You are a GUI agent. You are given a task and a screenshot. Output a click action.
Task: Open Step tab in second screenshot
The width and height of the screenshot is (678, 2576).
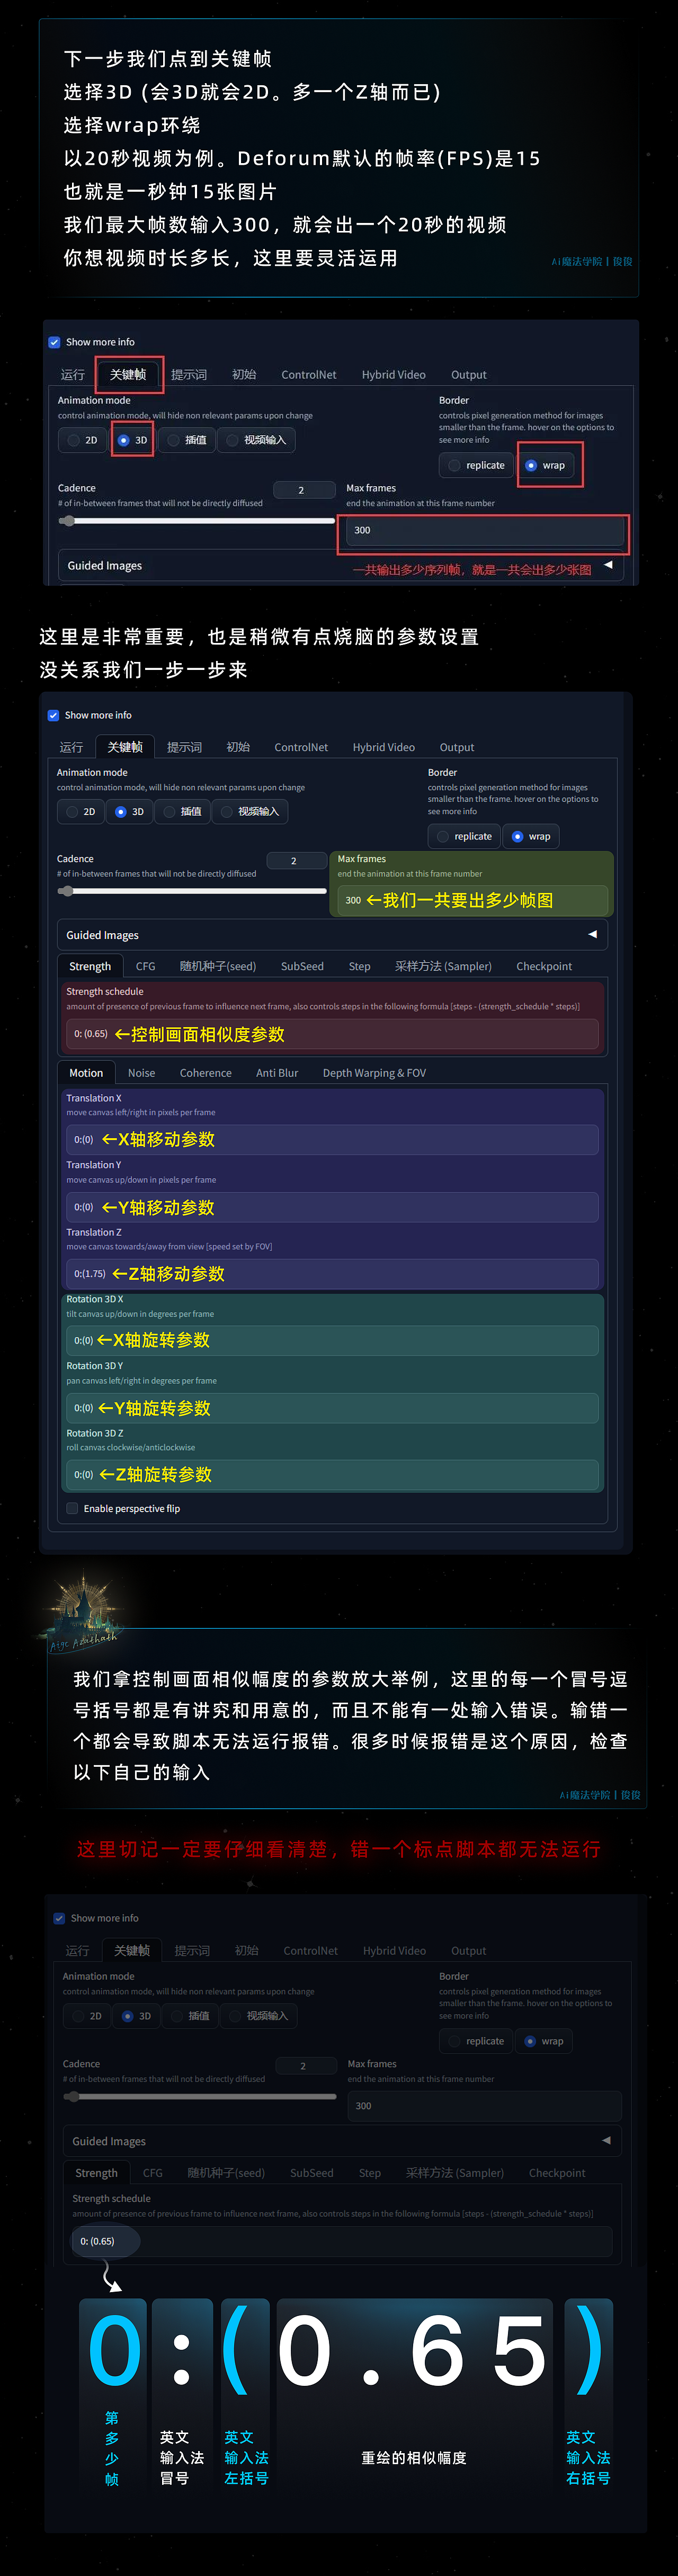point(360,966)
